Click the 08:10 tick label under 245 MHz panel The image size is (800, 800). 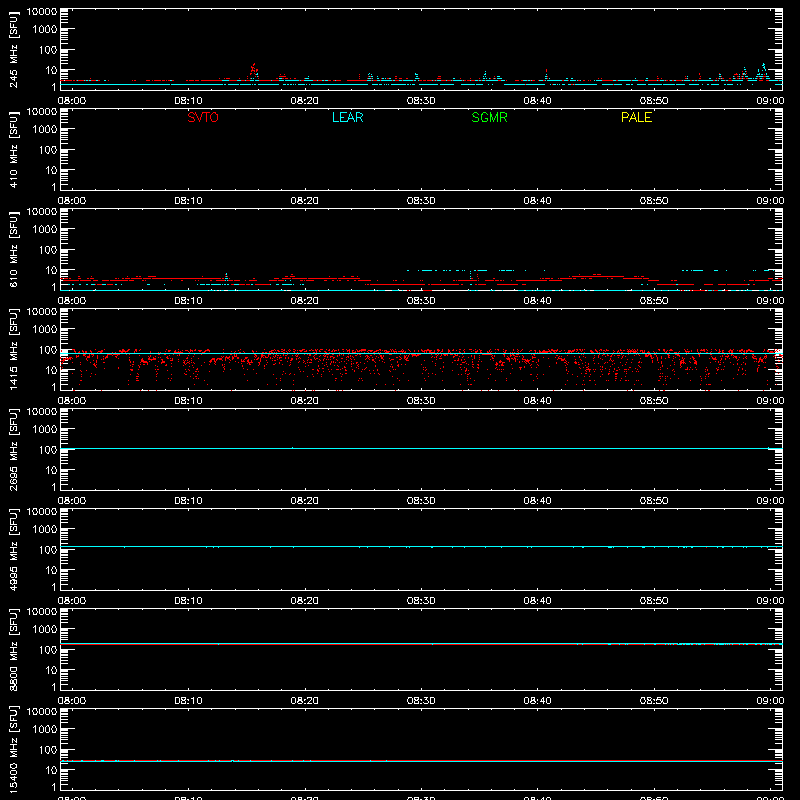pyautogui.click(x=188, y=101)
